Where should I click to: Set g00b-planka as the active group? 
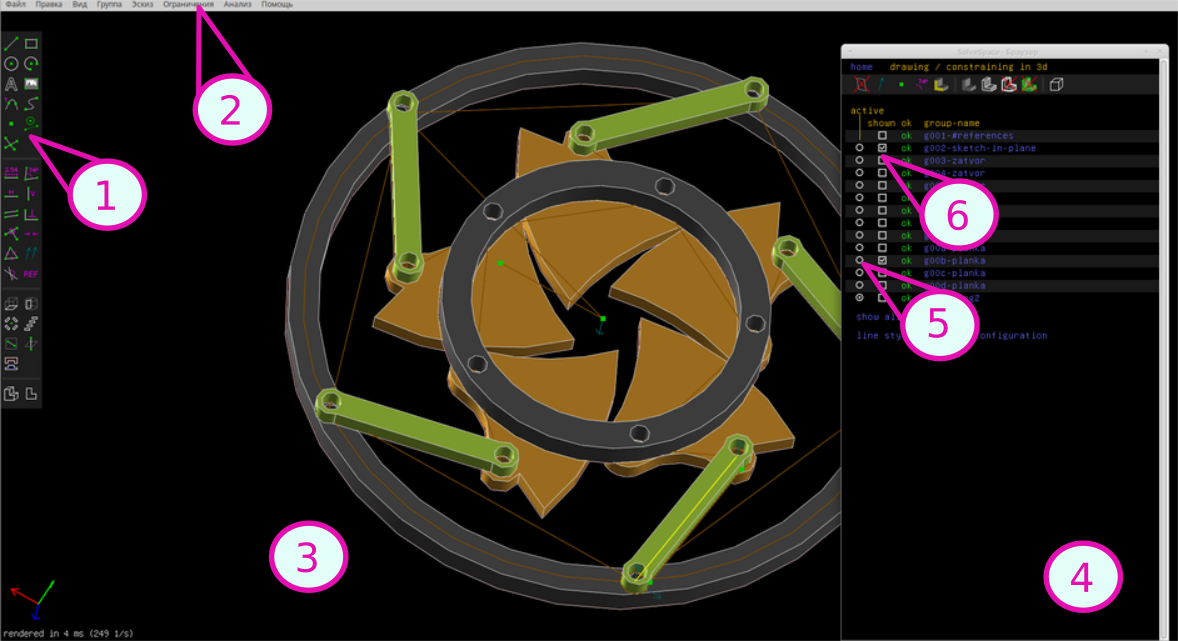pos(860,260)
